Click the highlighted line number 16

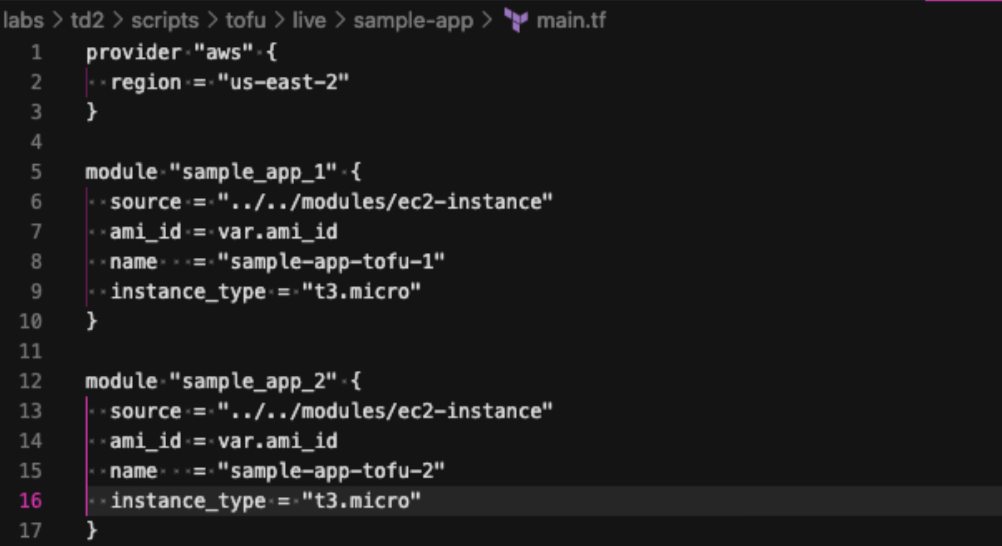pyautogui.click(x=30, y=500)
